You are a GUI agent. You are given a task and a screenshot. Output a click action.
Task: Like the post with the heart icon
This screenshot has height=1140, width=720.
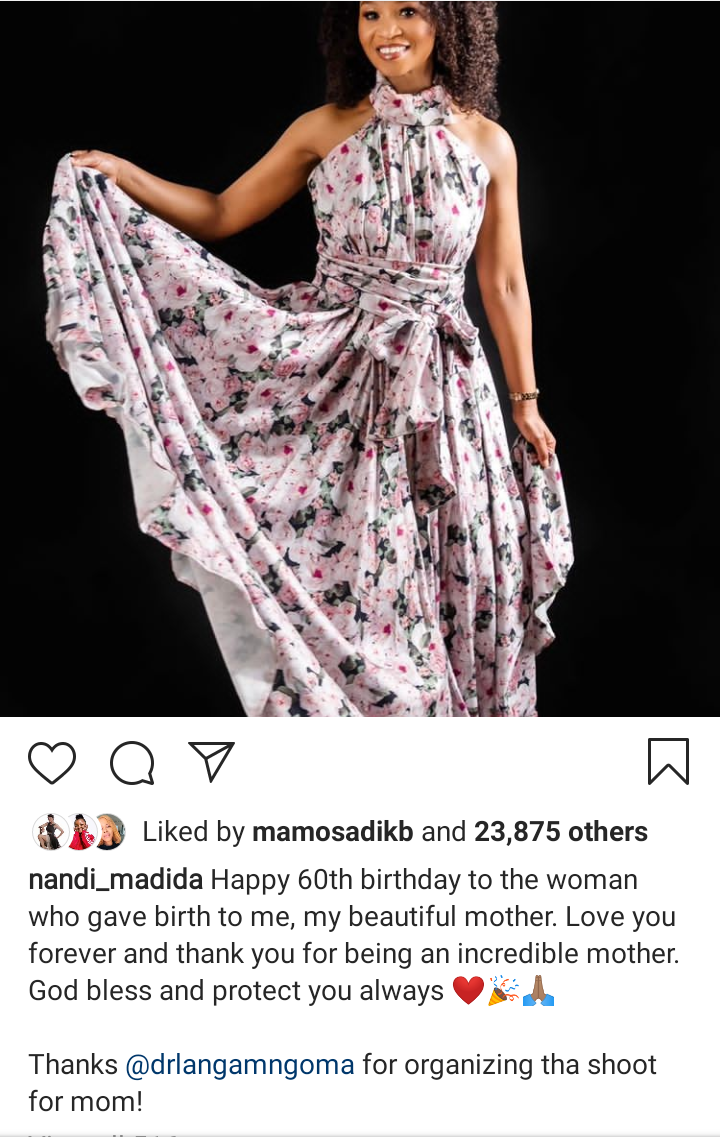tap(52, 763)
